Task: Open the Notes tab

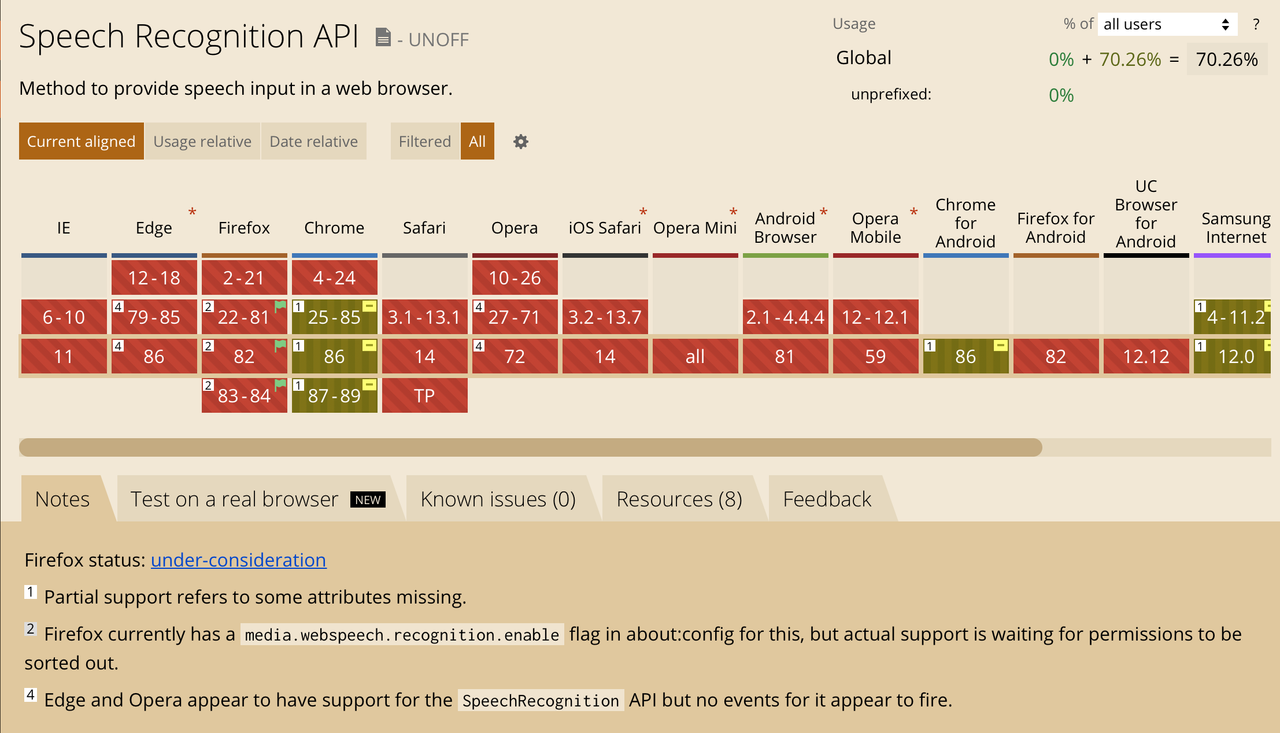Action: [x=62, y=499]
